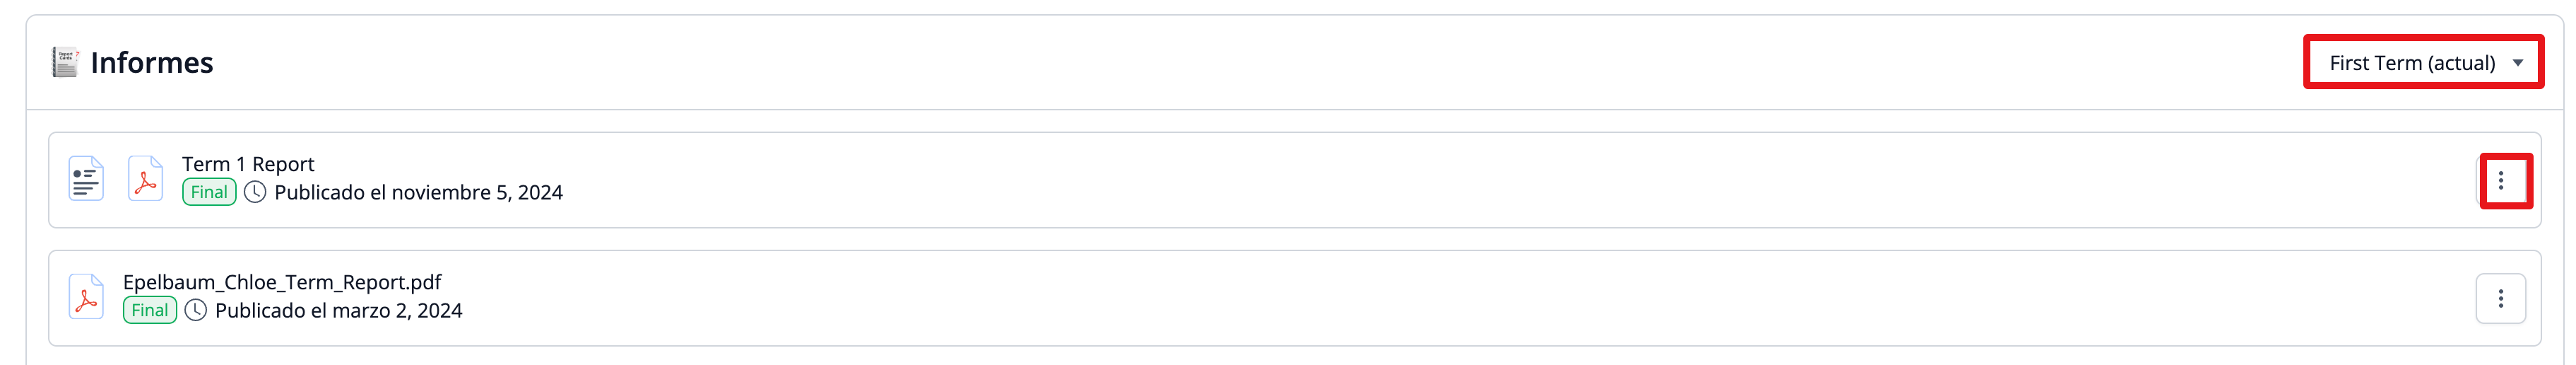
Task: Open the First Term (actual) dropdown
Action: (x=2411, y=63)
